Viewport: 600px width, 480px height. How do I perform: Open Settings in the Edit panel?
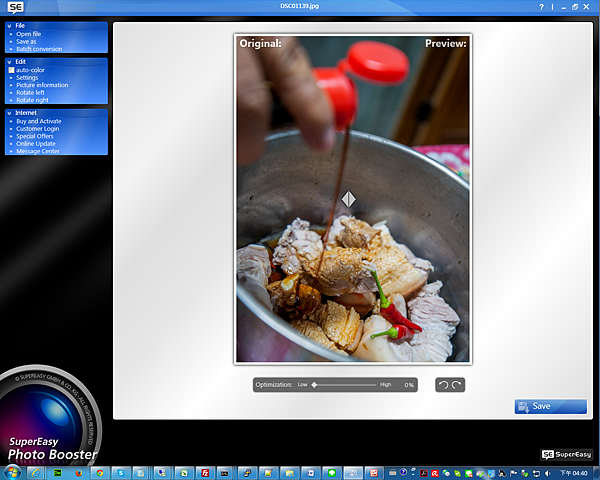pyautogui.click(x=27, y=78)
